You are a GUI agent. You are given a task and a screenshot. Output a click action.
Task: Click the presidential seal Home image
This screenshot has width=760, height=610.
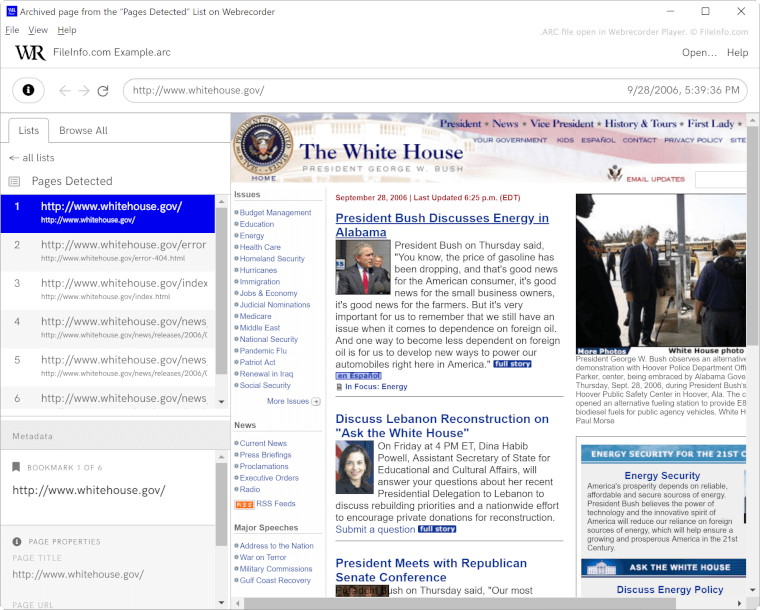click(x=263, y=150)
